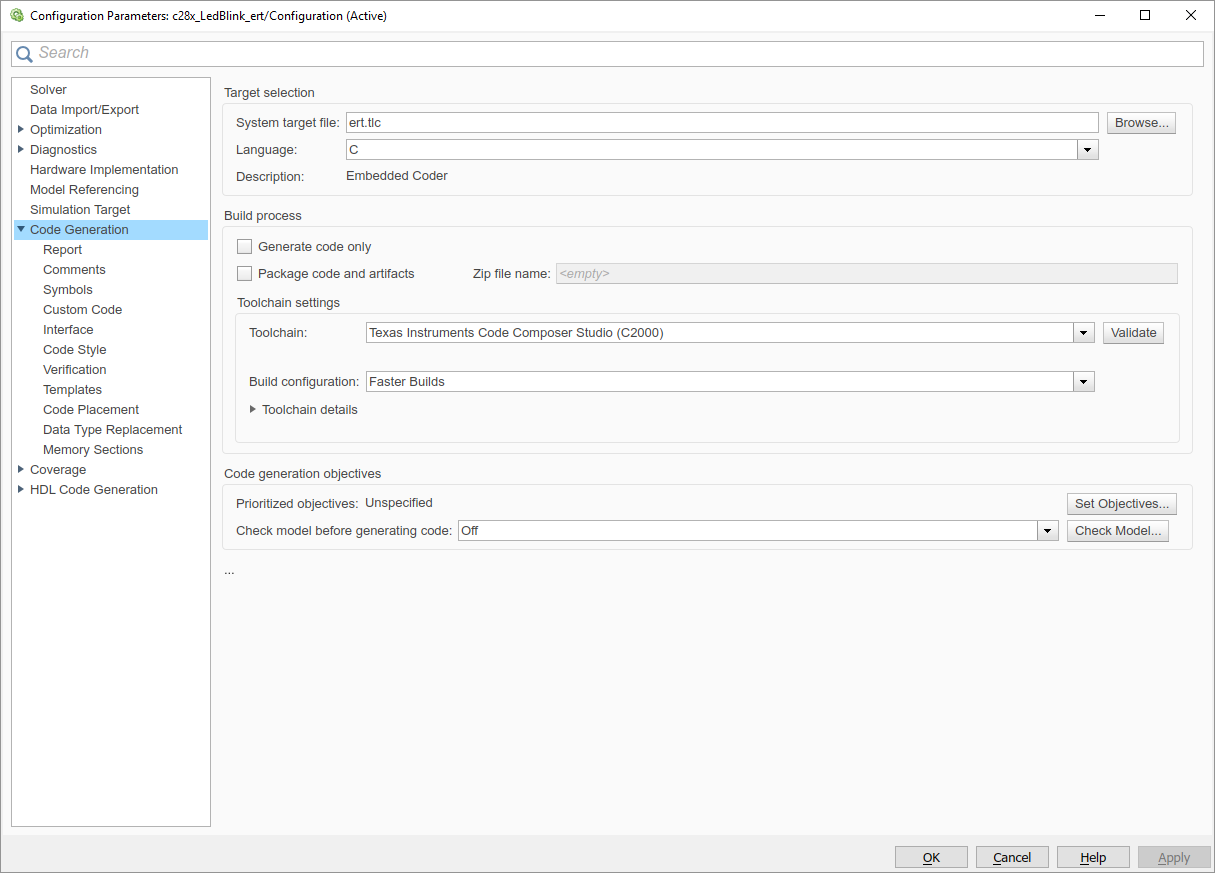Open the Toolchain dropdown list
This screenshot has width=1215, height=873.
click(x=1084, y=333)
